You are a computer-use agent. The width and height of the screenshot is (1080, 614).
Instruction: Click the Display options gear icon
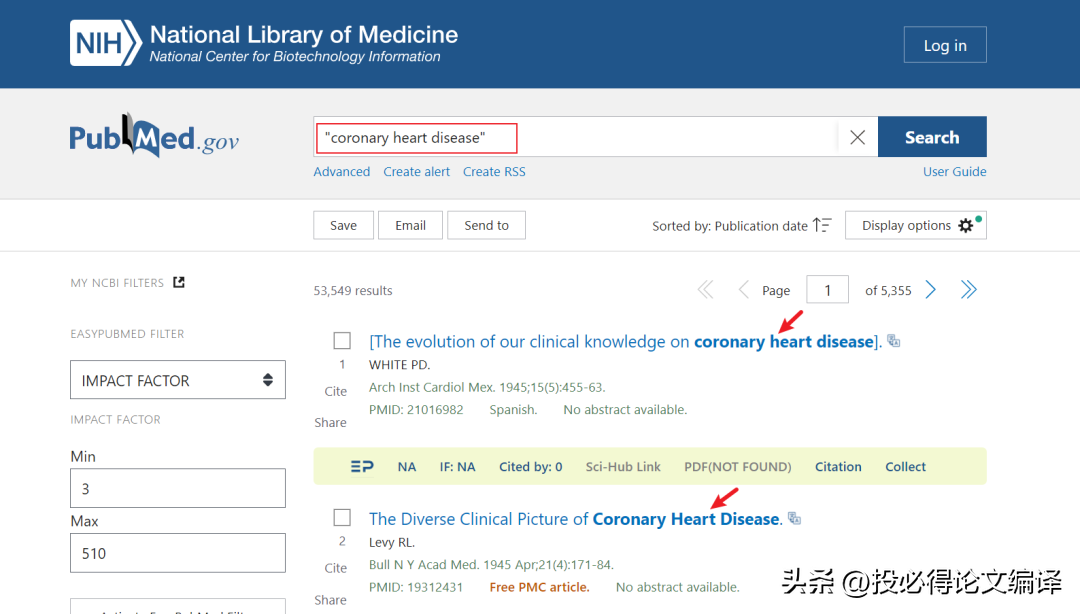(966, 225)
